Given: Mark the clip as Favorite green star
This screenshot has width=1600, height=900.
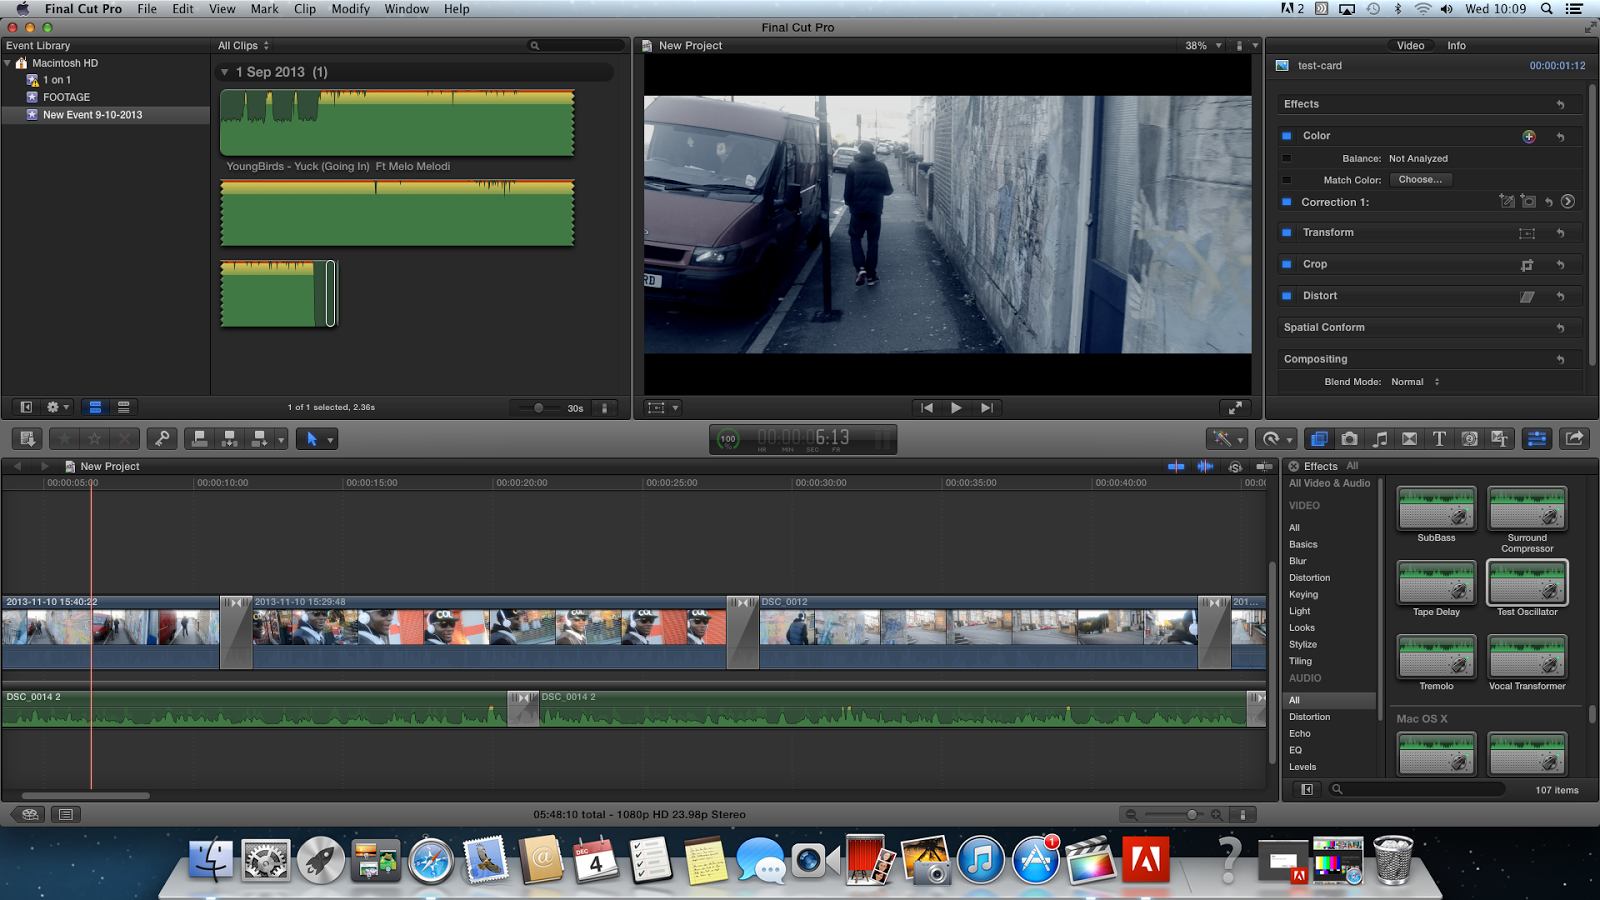Looking at the screenshot, I should pos(64,439).
